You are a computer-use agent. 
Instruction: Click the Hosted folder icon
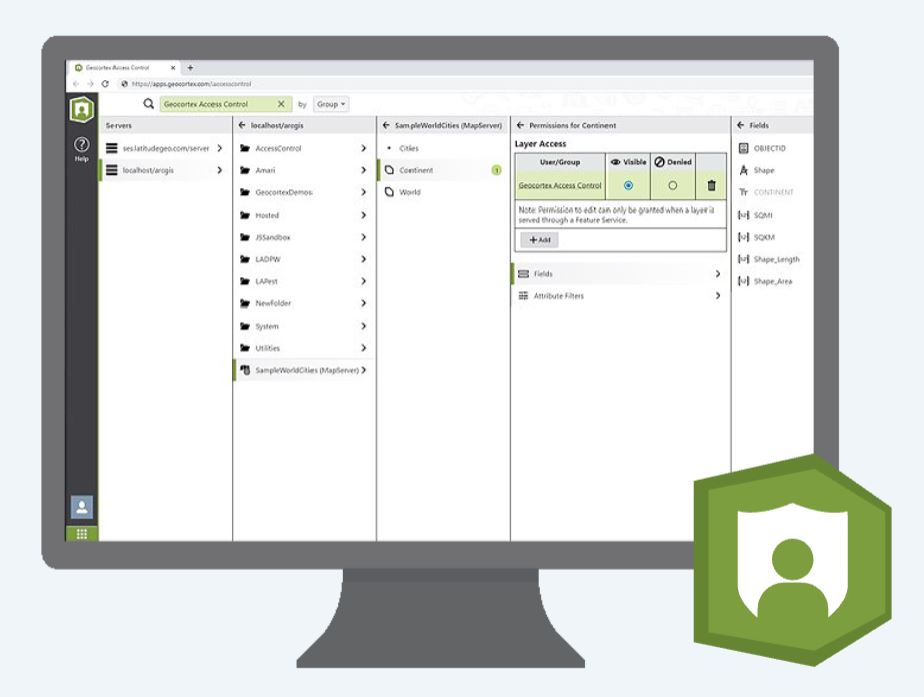(x=245, y=215)
